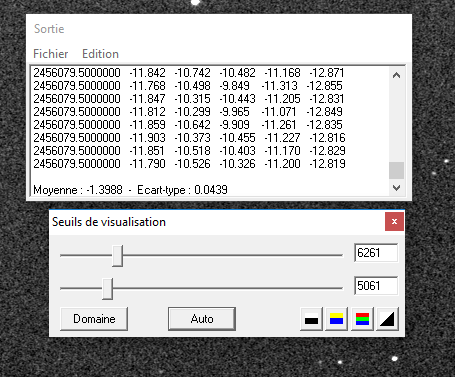Click the value -11.313 in output

point(279,86)
